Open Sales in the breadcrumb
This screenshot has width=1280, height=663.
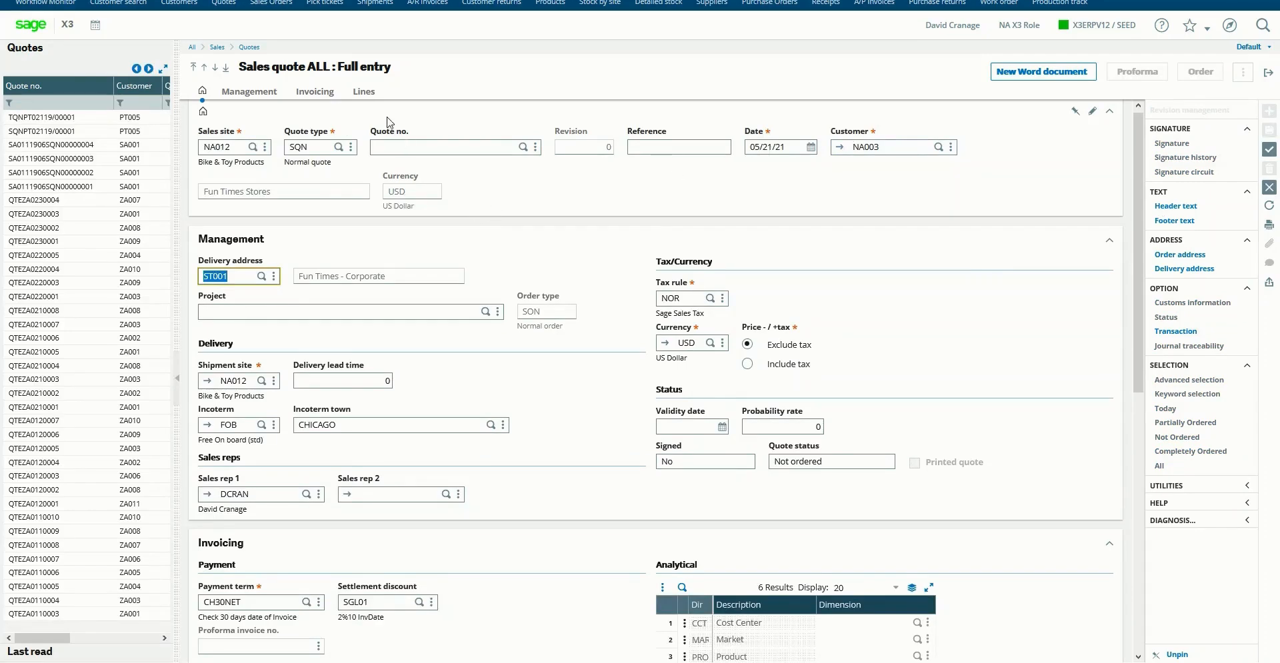click(217, 47)
